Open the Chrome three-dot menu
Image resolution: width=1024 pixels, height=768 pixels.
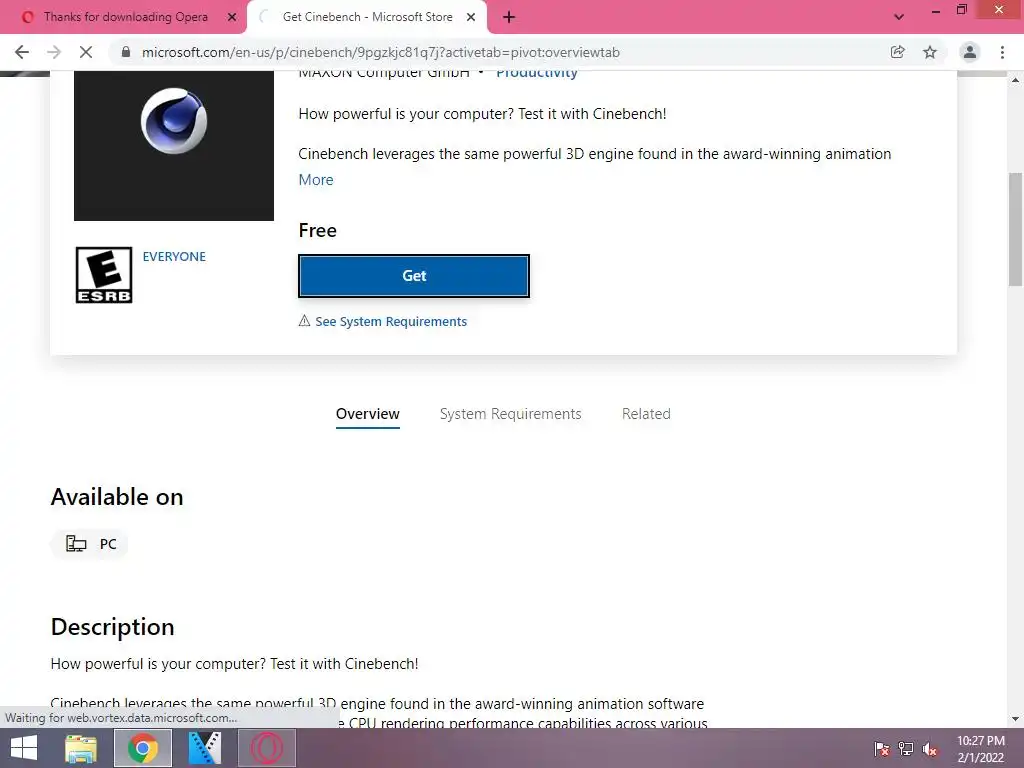(1002, 52)
